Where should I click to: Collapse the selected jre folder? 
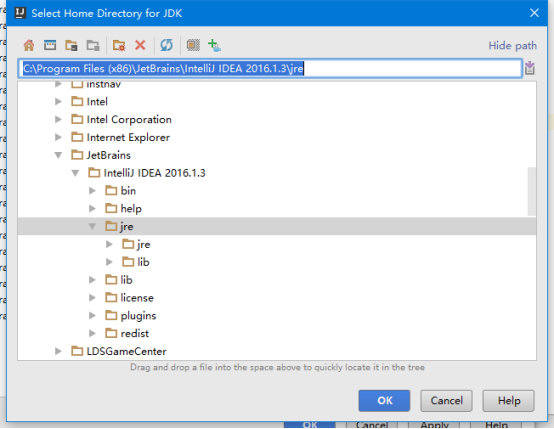92,227
